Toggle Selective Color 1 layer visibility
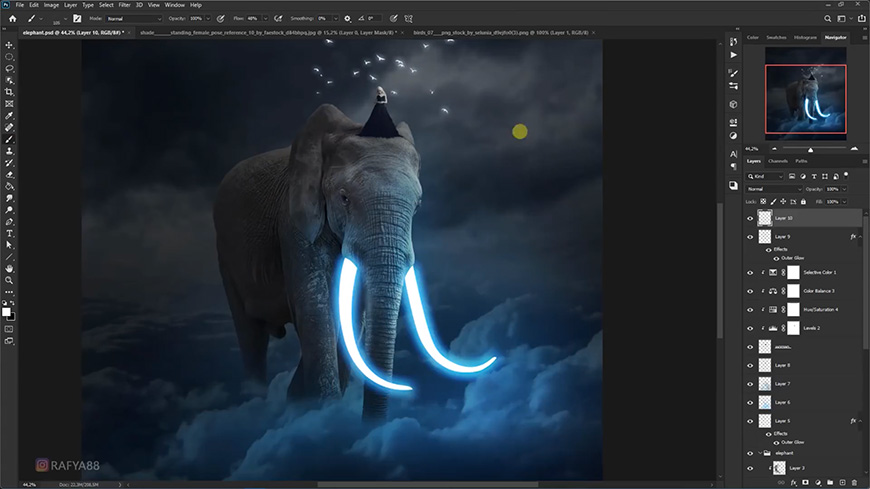870x489 pixels. (x=750, y=273)
